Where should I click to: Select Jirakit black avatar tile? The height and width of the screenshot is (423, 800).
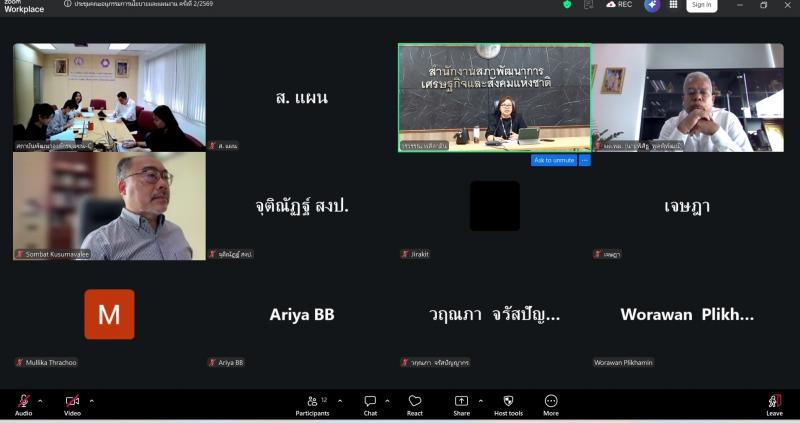(494, 206)
